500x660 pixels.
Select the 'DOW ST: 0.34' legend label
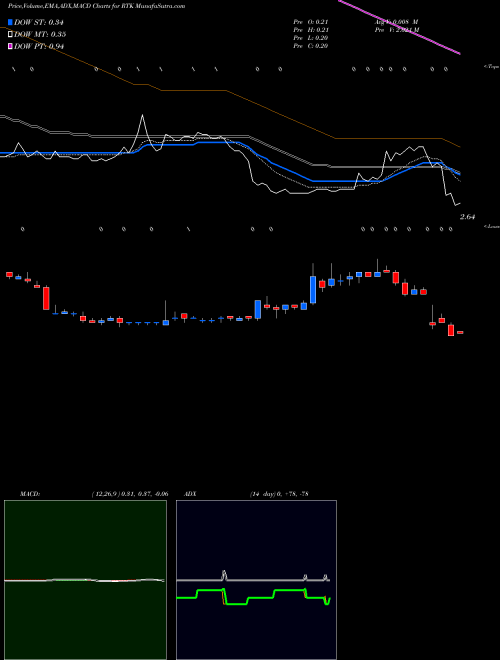coord(39,22)
